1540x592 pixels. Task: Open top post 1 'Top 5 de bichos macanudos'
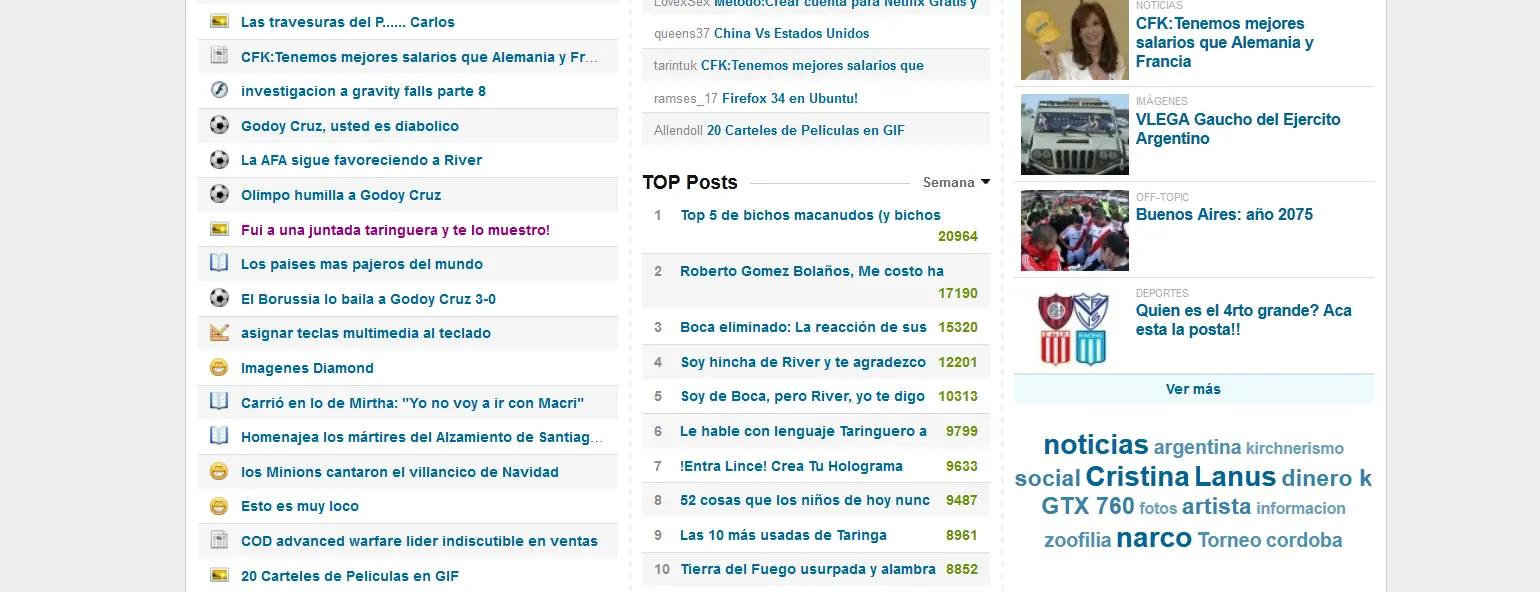[811, 215]
